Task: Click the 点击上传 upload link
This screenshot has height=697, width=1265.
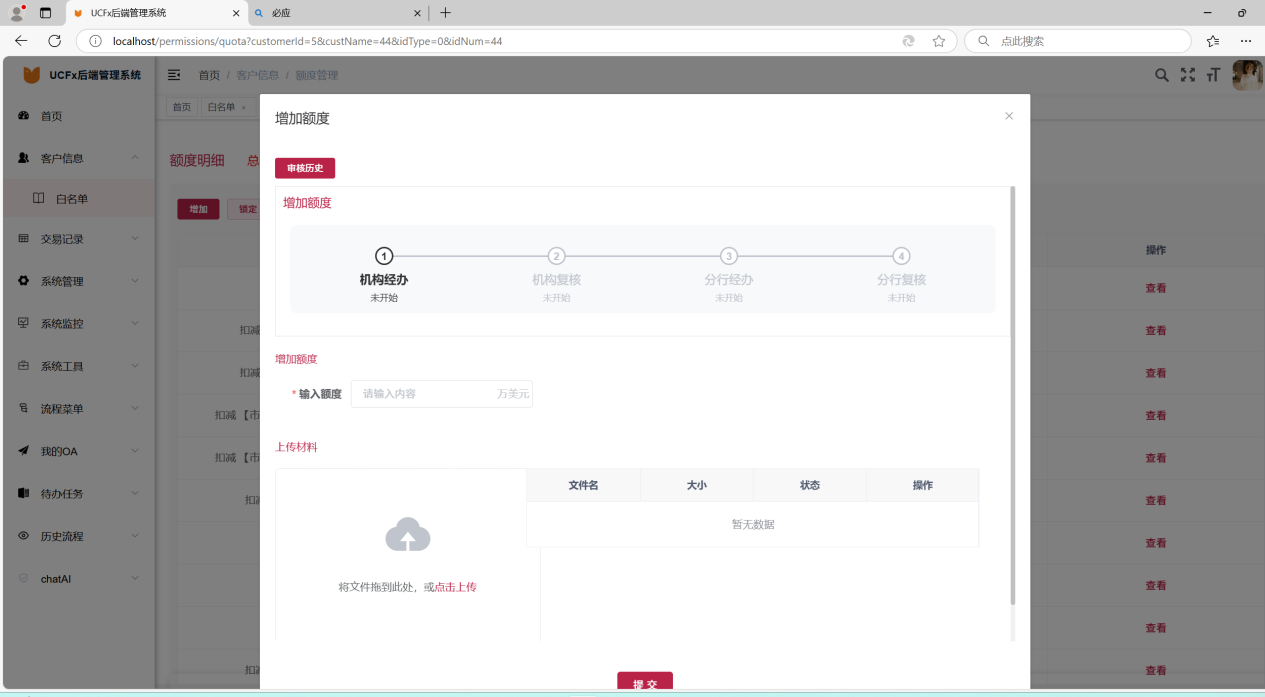Action: click(x=455, y=587)
